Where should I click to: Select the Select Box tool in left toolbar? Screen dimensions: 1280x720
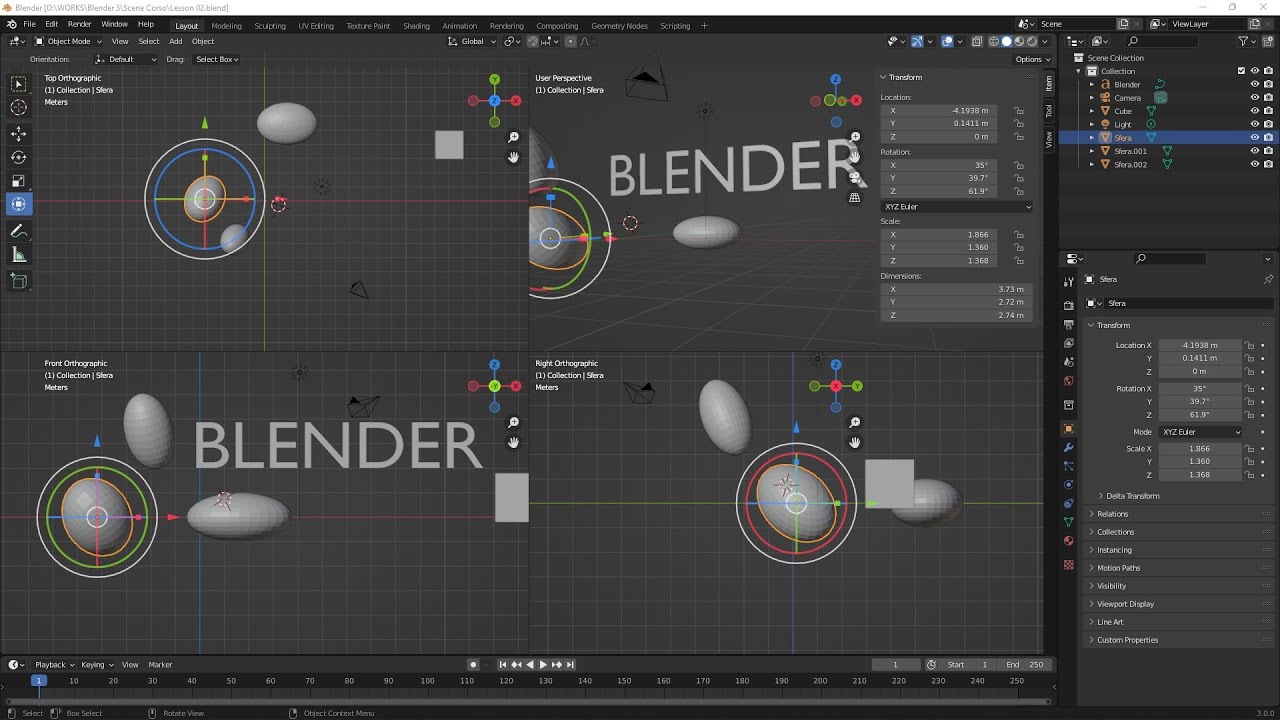tap(19, 84)
